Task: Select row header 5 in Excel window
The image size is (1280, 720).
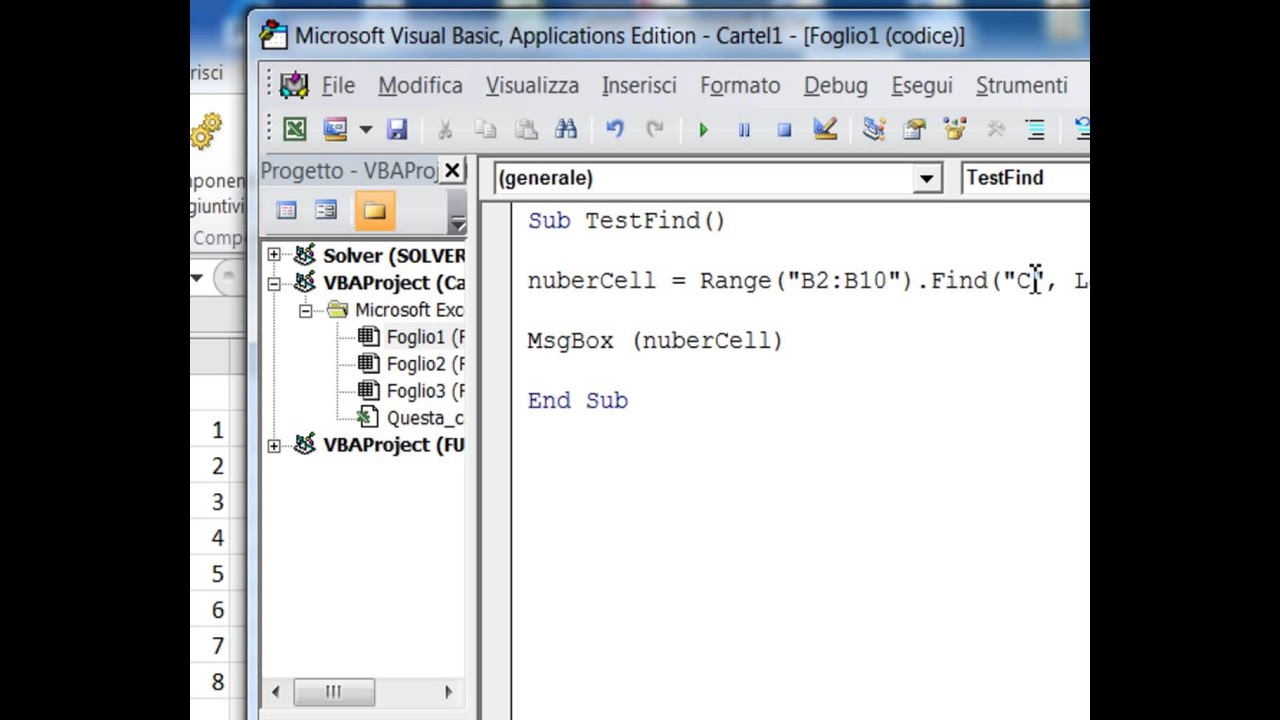Action: (x=217, y=574)
